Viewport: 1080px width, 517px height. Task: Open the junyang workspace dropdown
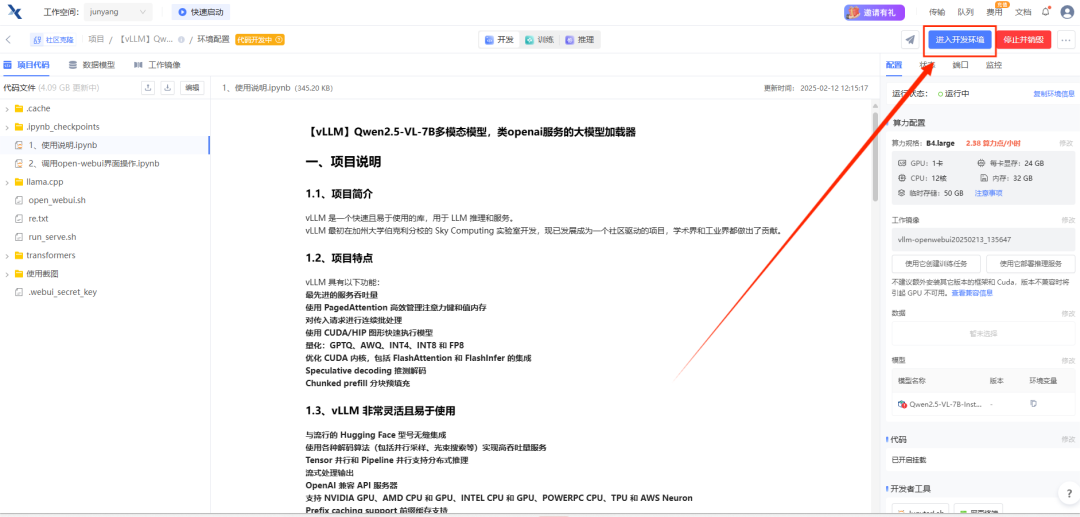tap(118, 12)
